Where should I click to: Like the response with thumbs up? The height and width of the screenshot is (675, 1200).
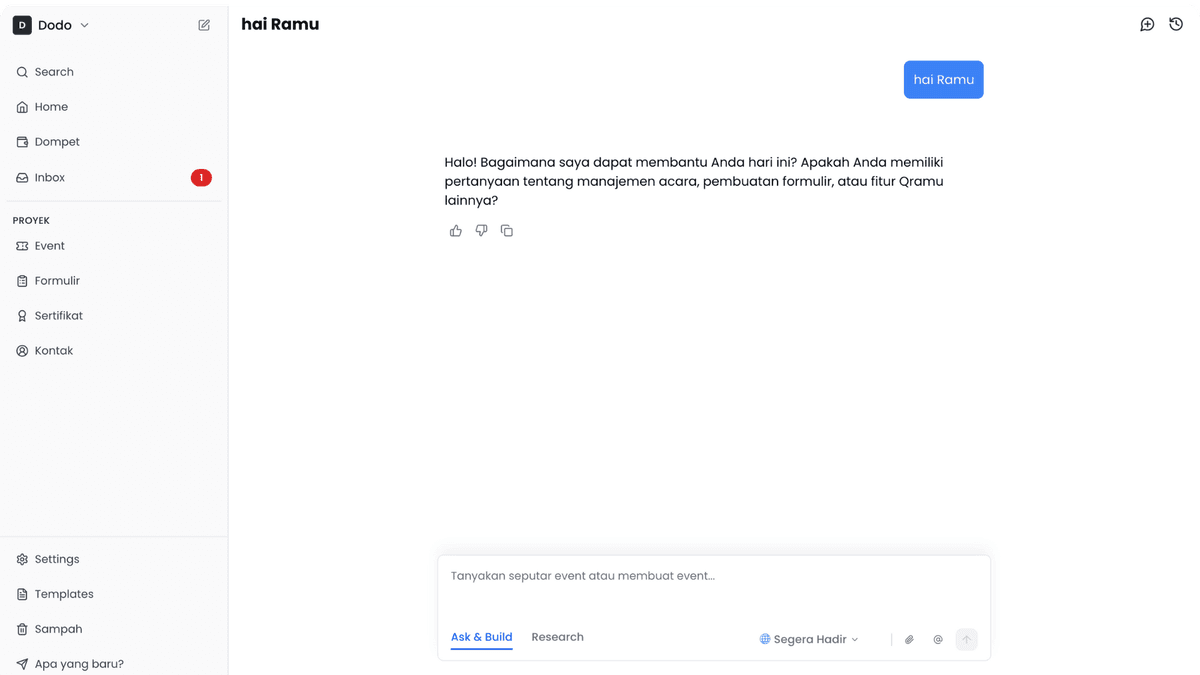456,231
